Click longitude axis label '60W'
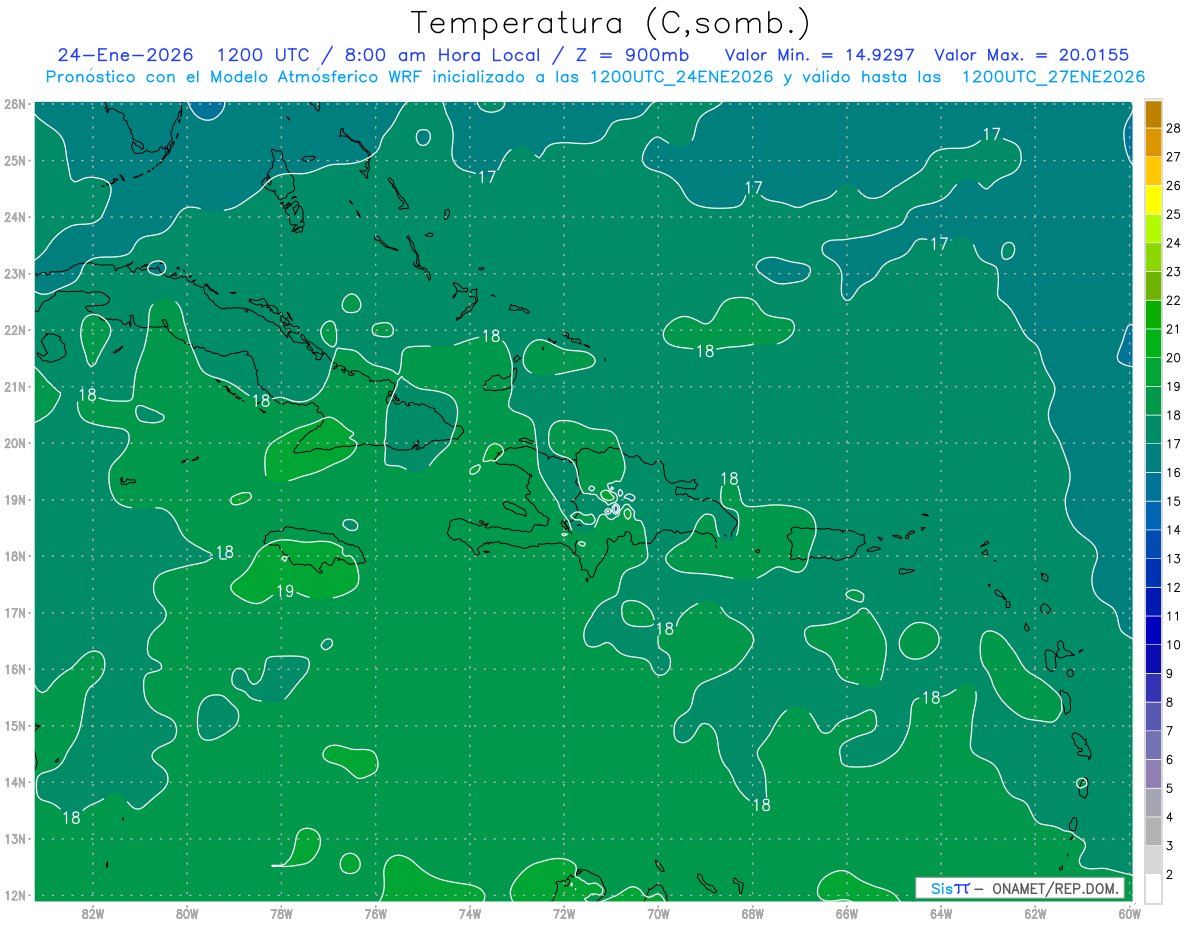1200x927 pixels. [x=1129, y=913]
